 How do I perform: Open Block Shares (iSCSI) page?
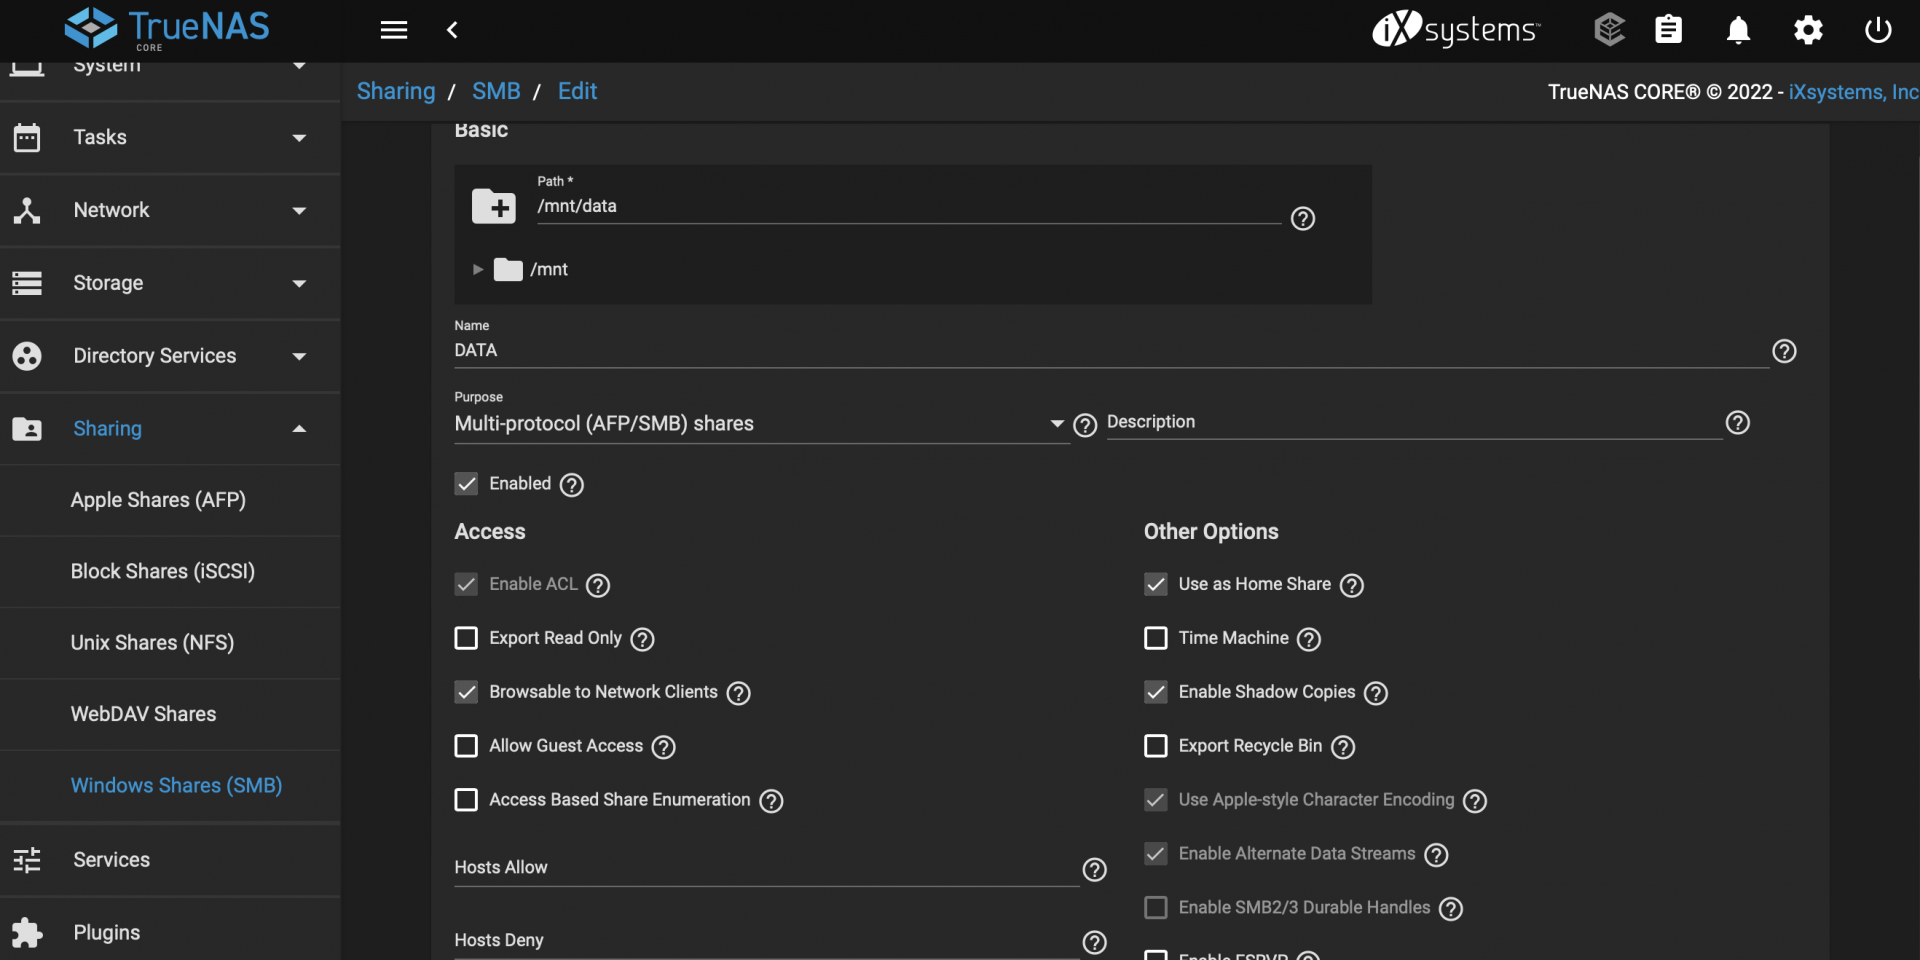click(170, 572)
